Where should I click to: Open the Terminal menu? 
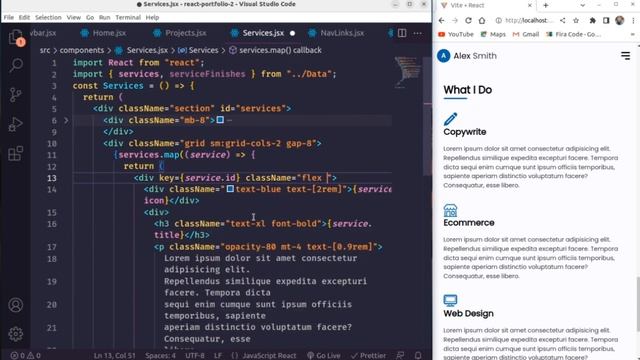(x=128, y=18)
